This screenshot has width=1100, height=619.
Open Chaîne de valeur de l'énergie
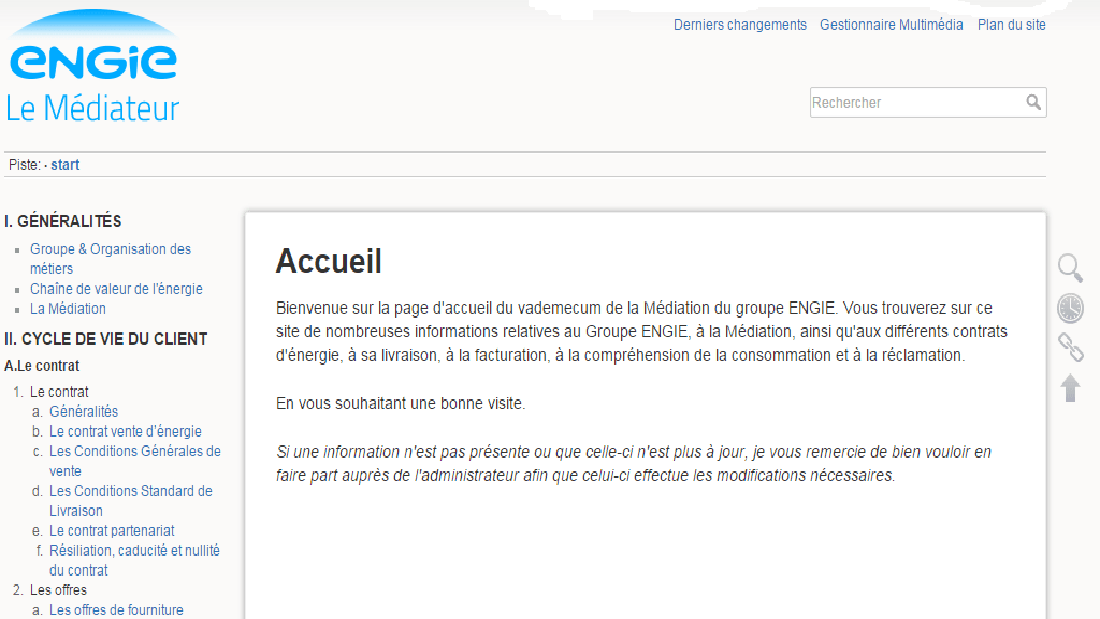[x=116, y=288]
